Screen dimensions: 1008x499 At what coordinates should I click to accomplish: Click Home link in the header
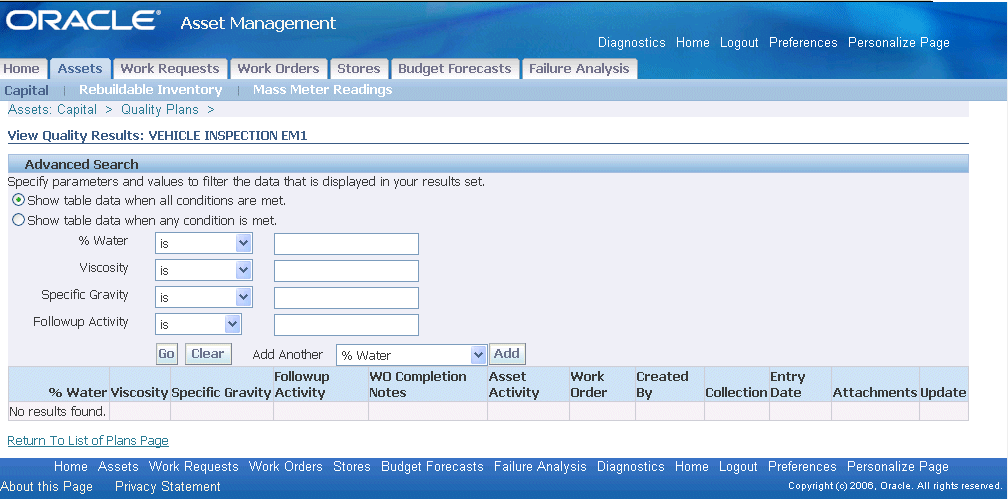click(x=693, y=42)
